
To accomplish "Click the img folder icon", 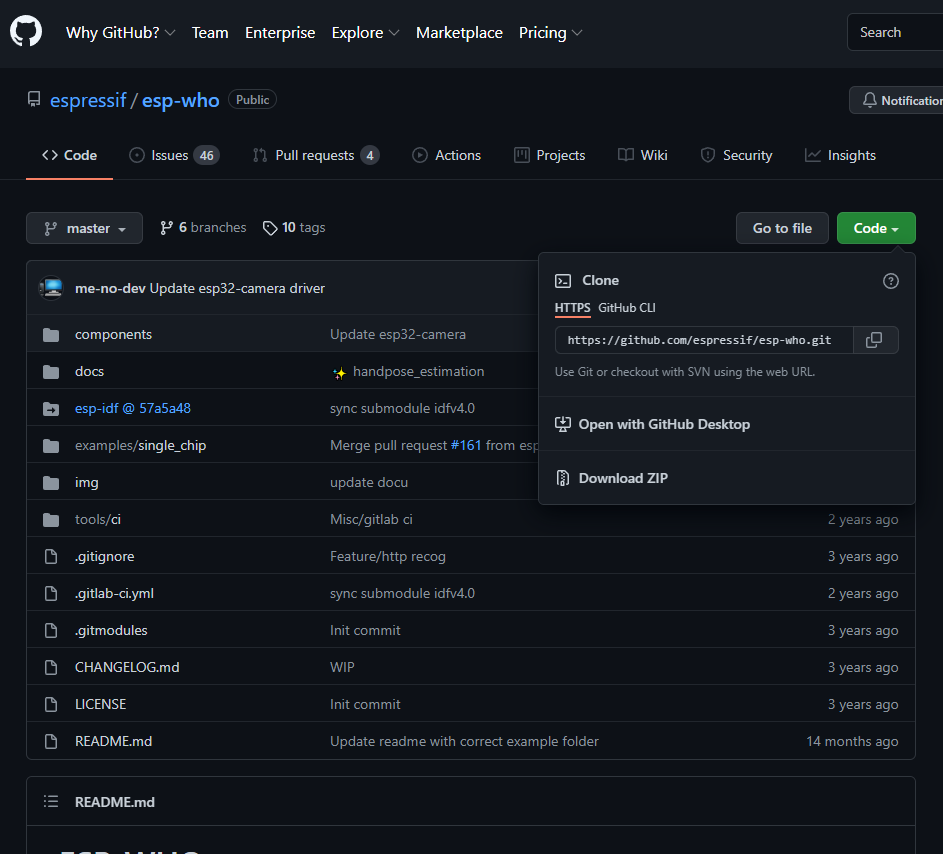I will 51,483.
